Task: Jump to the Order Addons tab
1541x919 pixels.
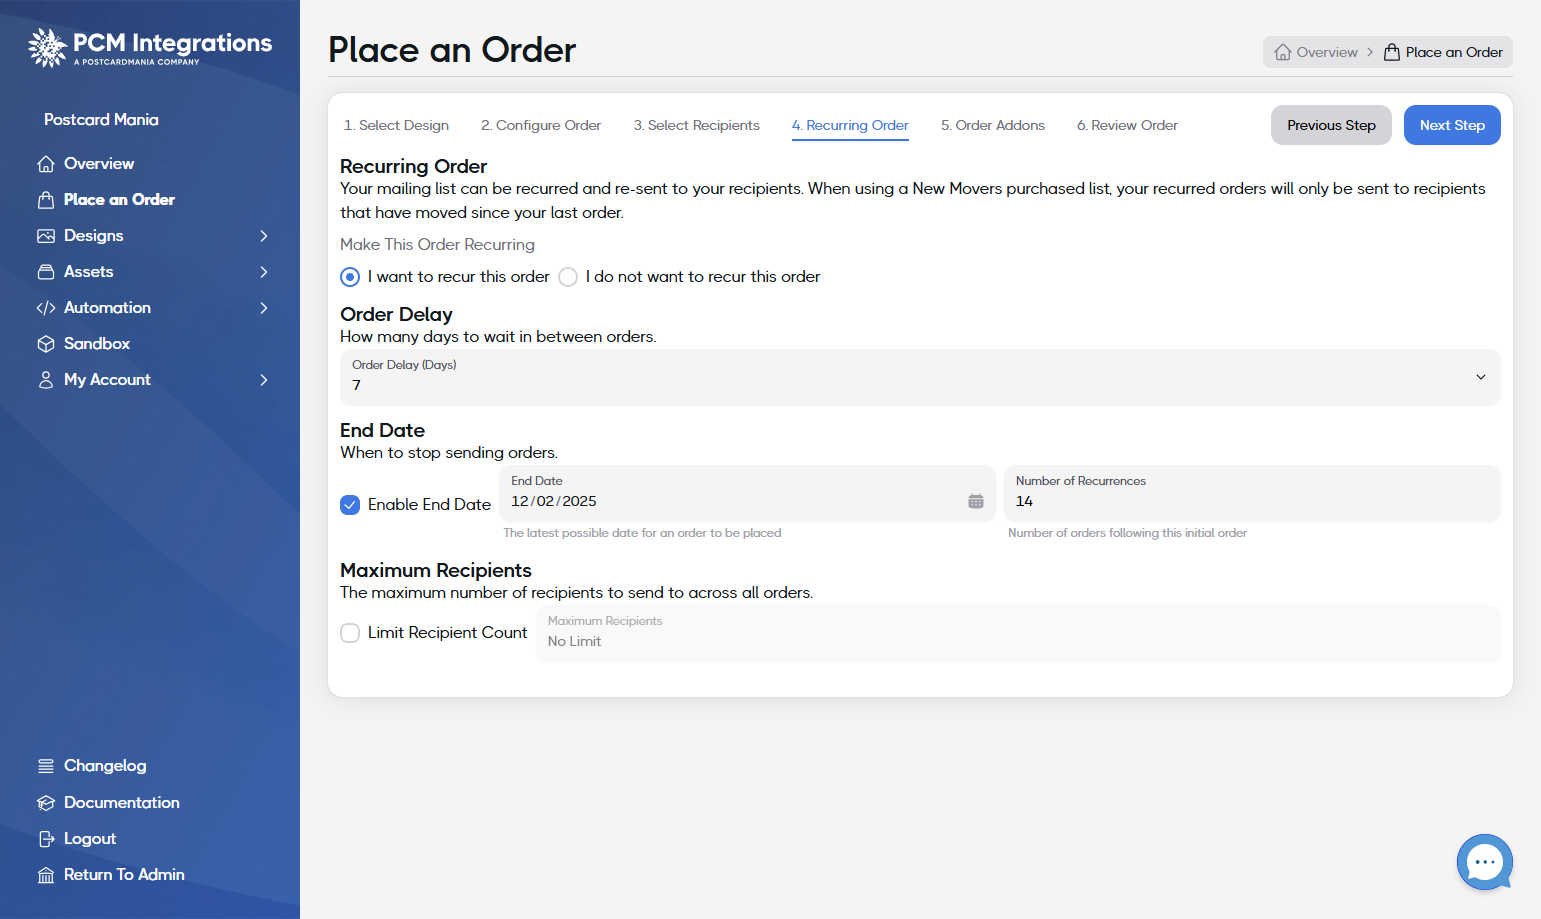Action: point(993,125)
